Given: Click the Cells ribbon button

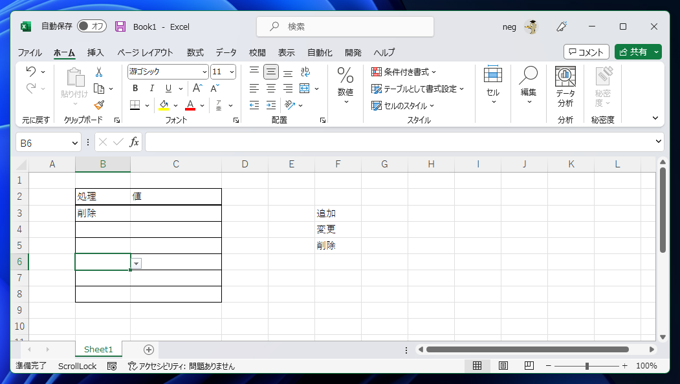Looking at the screenshot, I should tap(493, 85).
